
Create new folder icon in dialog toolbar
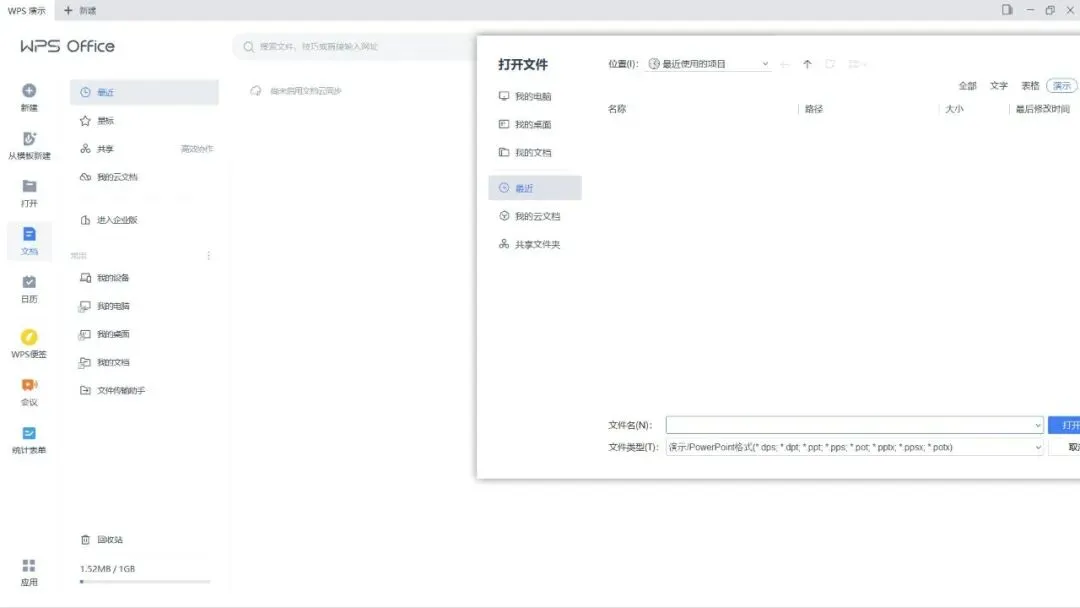click(830, 64)
